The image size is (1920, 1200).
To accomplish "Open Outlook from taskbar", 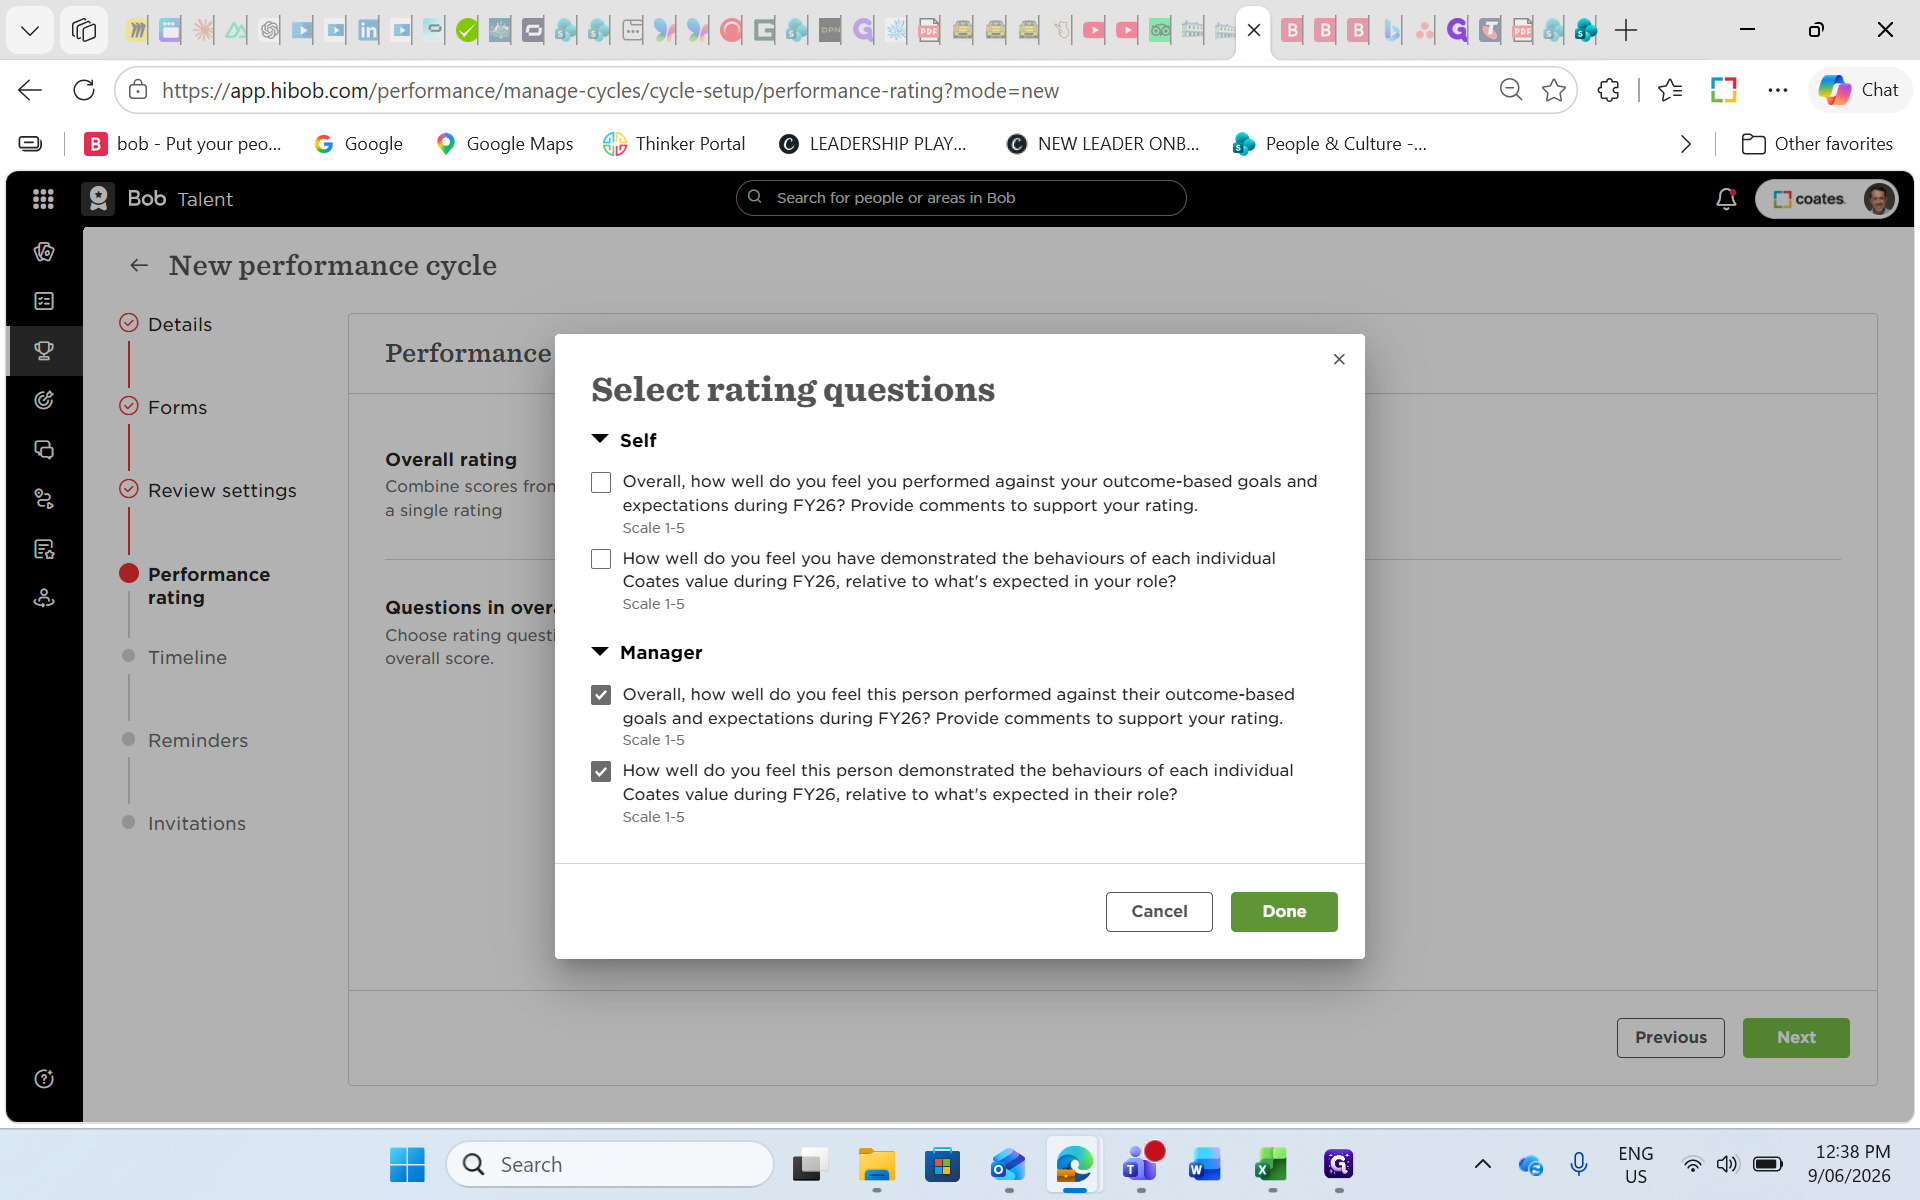I will pyautogui.click(x=1008, y=1164).
